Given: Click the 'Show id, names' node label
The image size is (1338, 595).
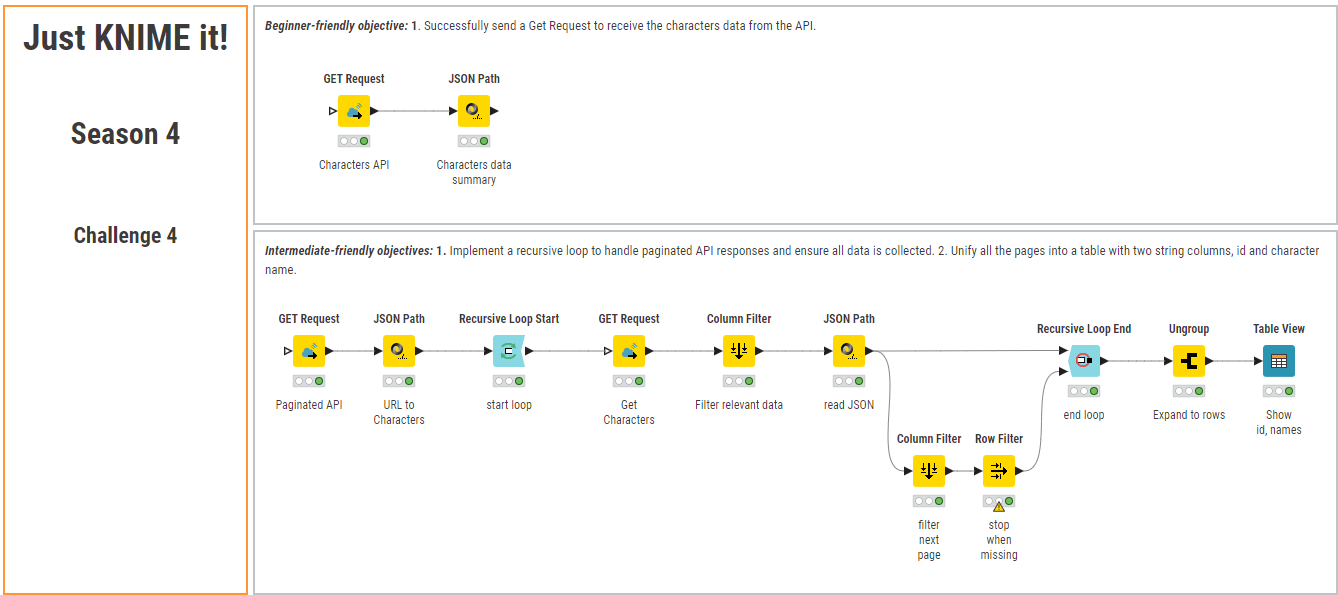Looking at the screenshot, I should (x=1279, y=422).
